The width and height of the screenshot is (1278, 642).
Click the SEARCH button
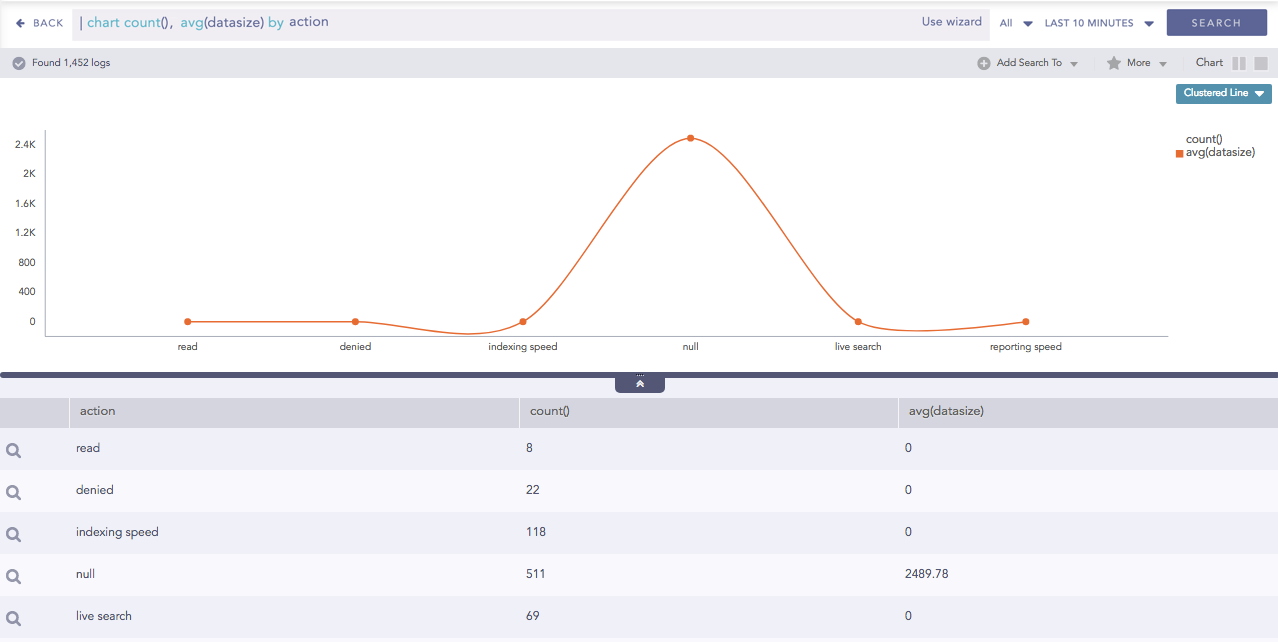1216,22
